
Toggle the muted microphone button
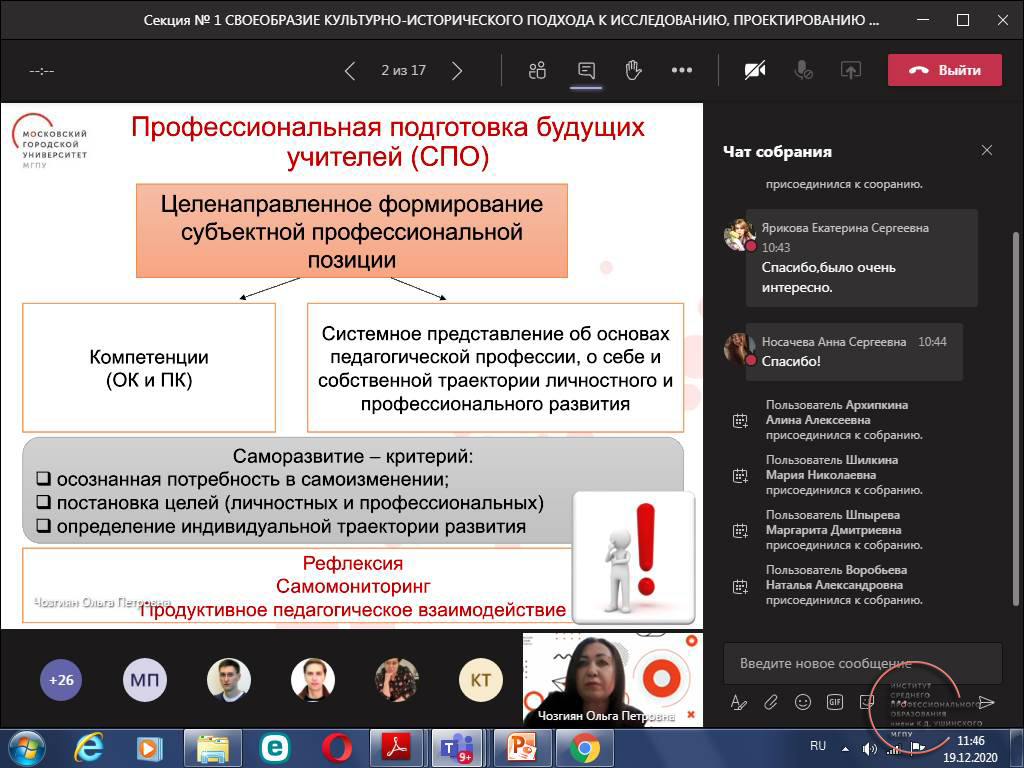pos(803,70)
